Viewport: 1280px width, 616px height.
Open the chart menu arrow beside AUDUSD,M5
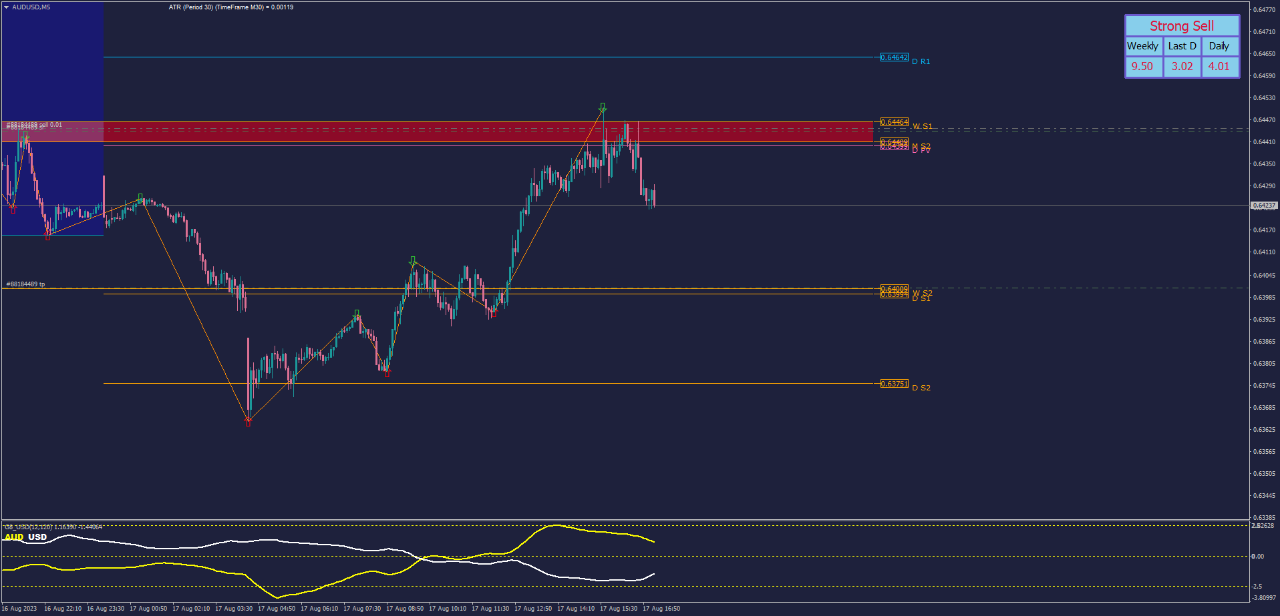point(7,6)
